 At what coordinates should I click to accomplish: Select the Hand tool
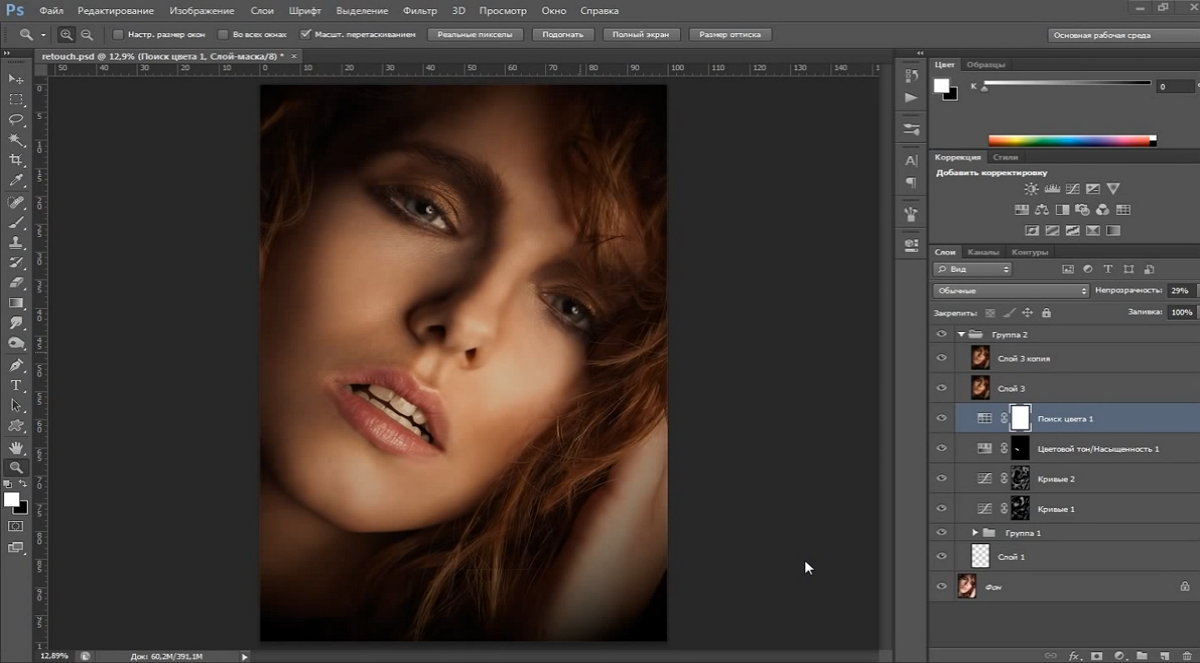tap(16, 447)
